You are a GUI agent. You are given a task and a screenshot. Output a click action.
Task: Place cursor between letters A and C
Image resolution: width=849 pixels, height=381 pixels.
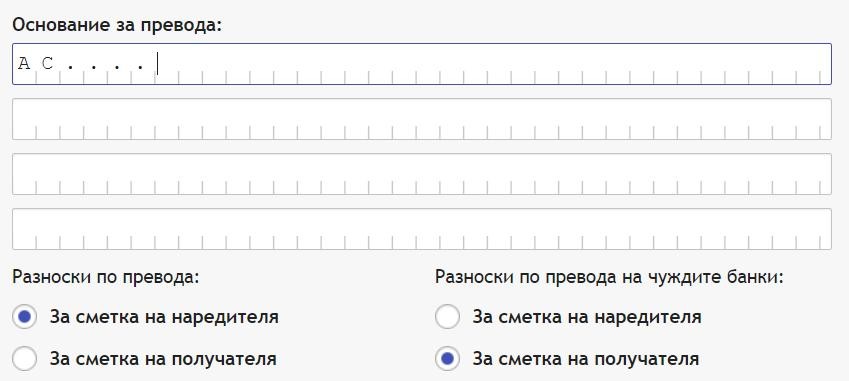(x=36, y=64)
